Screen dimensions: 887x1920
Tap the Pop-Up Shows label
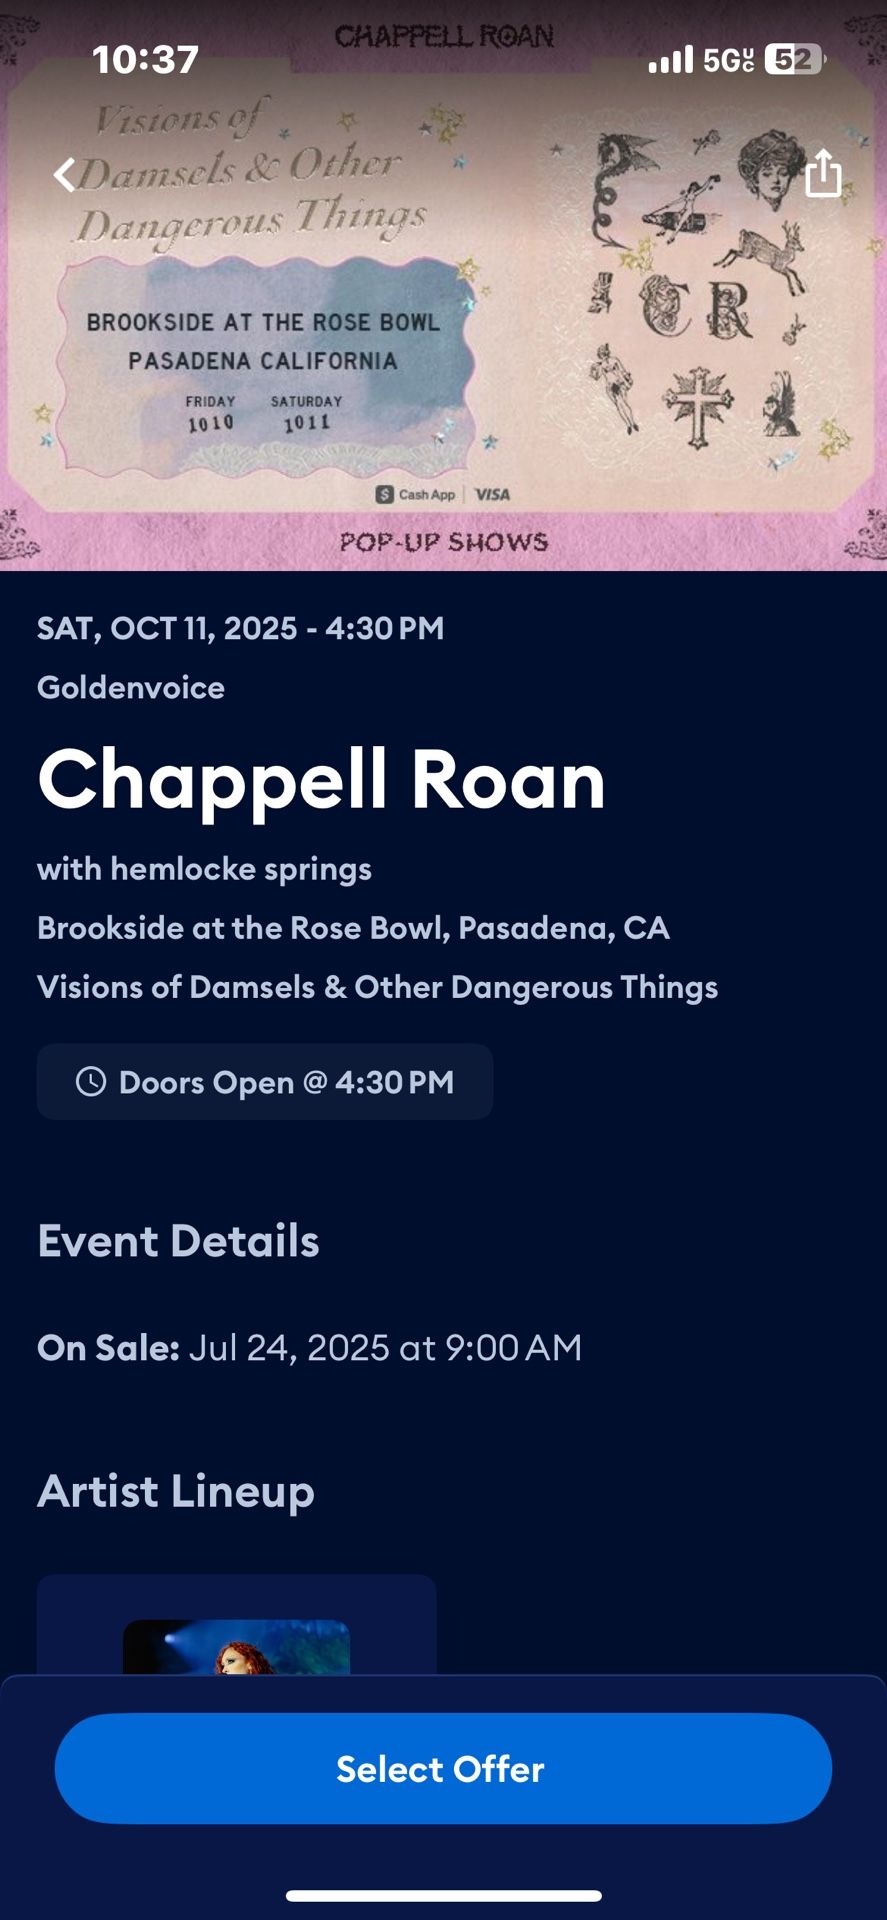pyautogui.click(x=443, y=541)
